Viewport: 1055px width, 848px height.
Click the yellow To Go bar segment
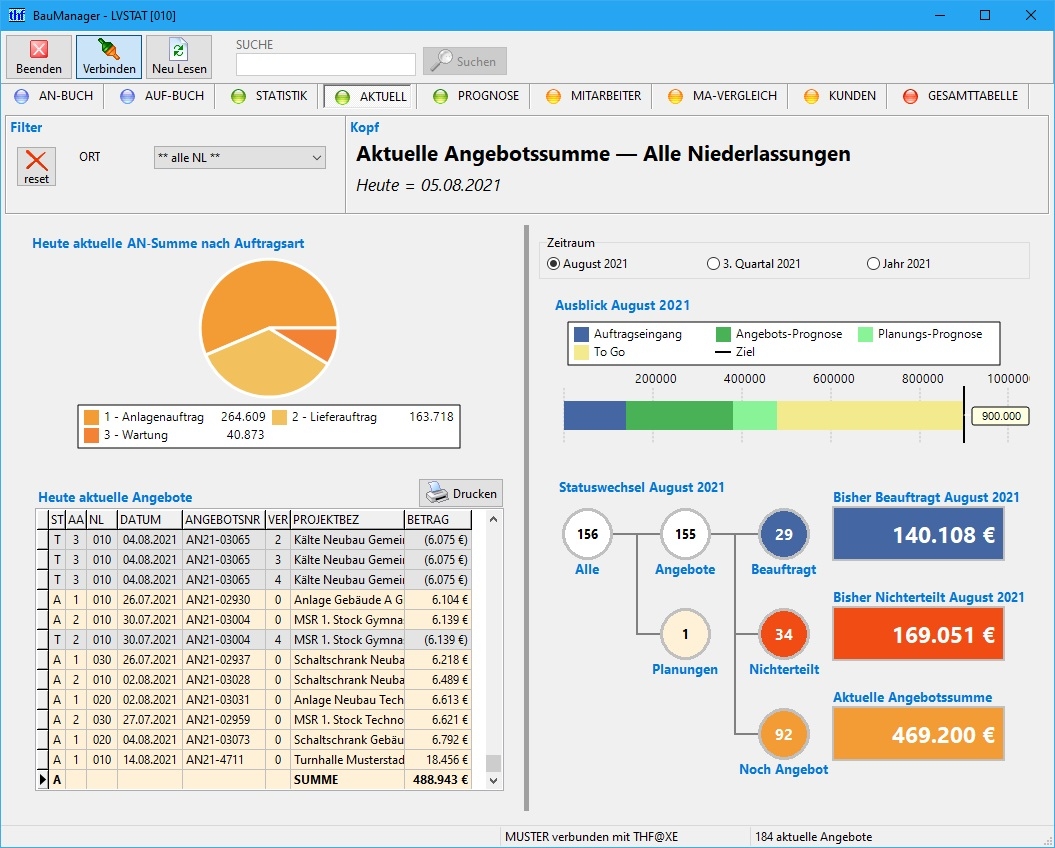click(x=869, y=415)
